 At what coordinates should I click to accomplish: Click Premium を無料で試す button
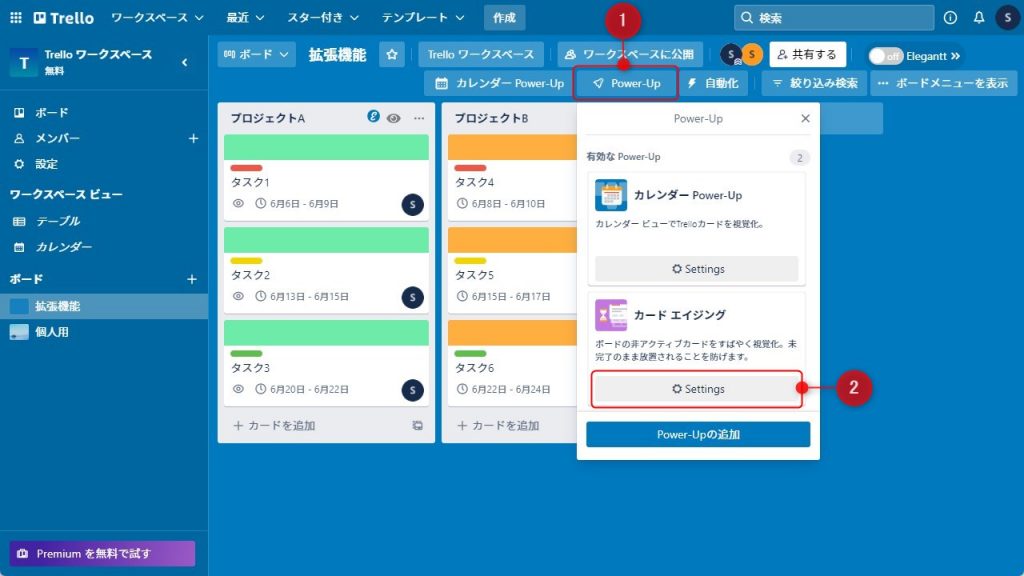click(103, 554)
